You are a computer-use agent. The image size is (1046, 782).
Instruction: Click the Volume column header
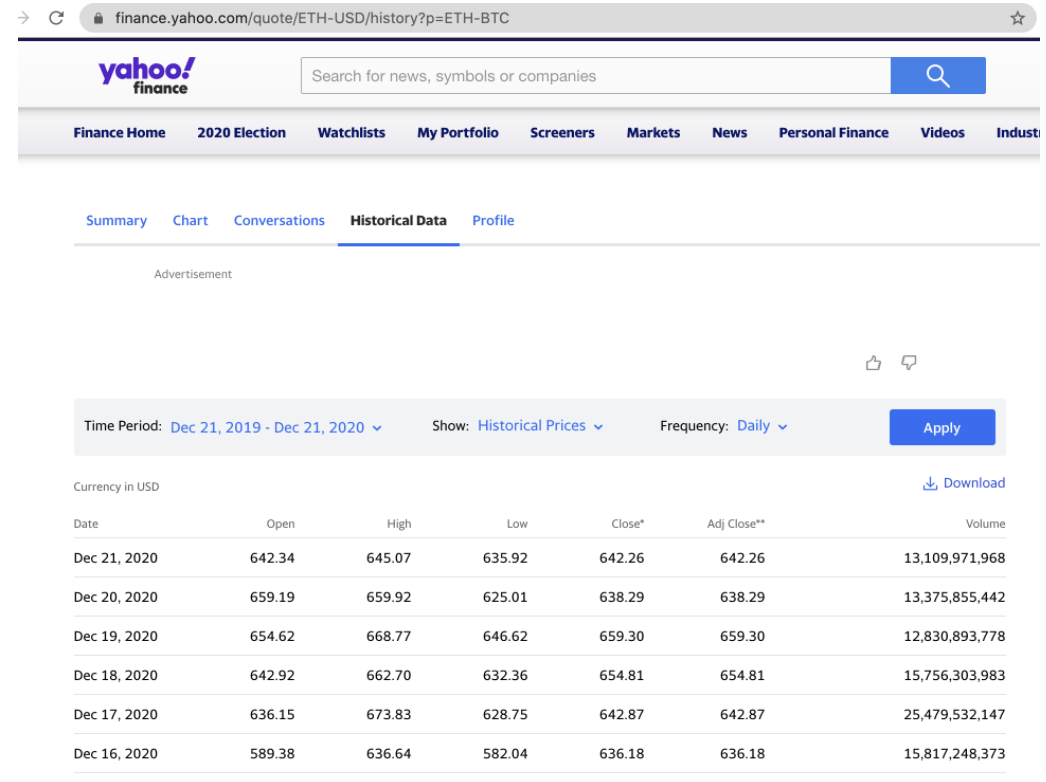point(985,524)
